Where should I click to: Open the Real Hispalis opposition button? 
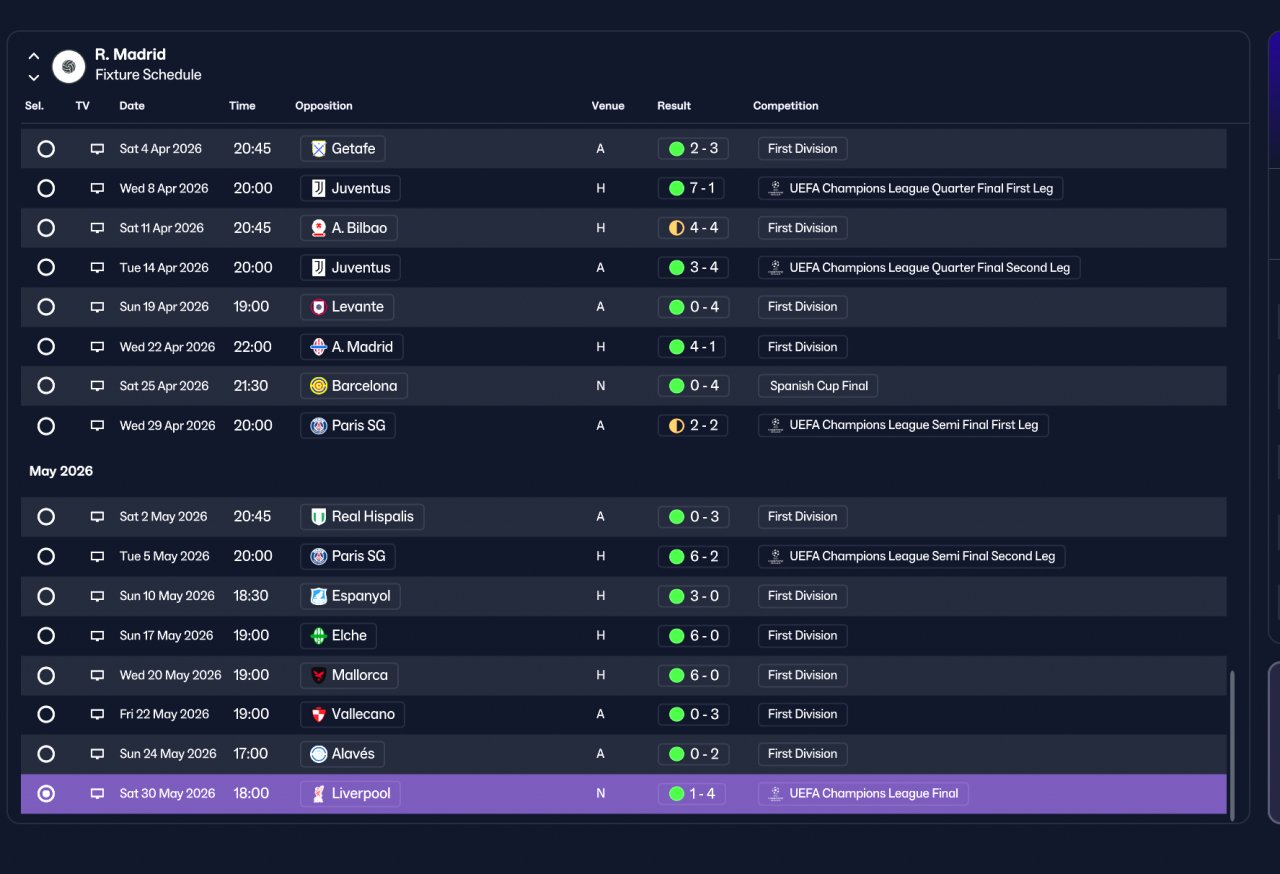(362, 517)
